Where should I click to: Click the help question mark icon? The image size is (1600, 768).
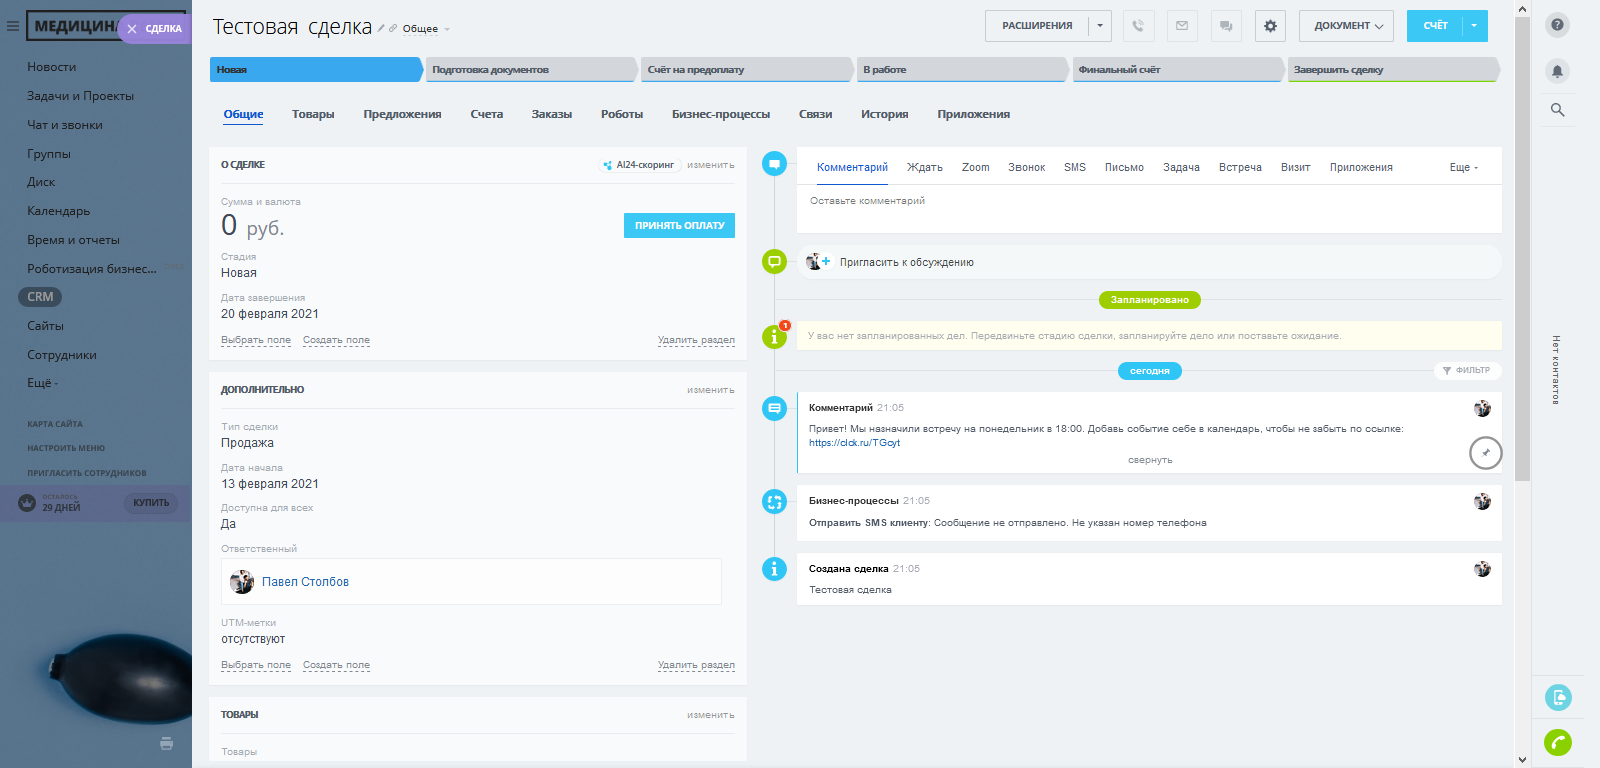pyautogui.click(x=1557, y=25)
